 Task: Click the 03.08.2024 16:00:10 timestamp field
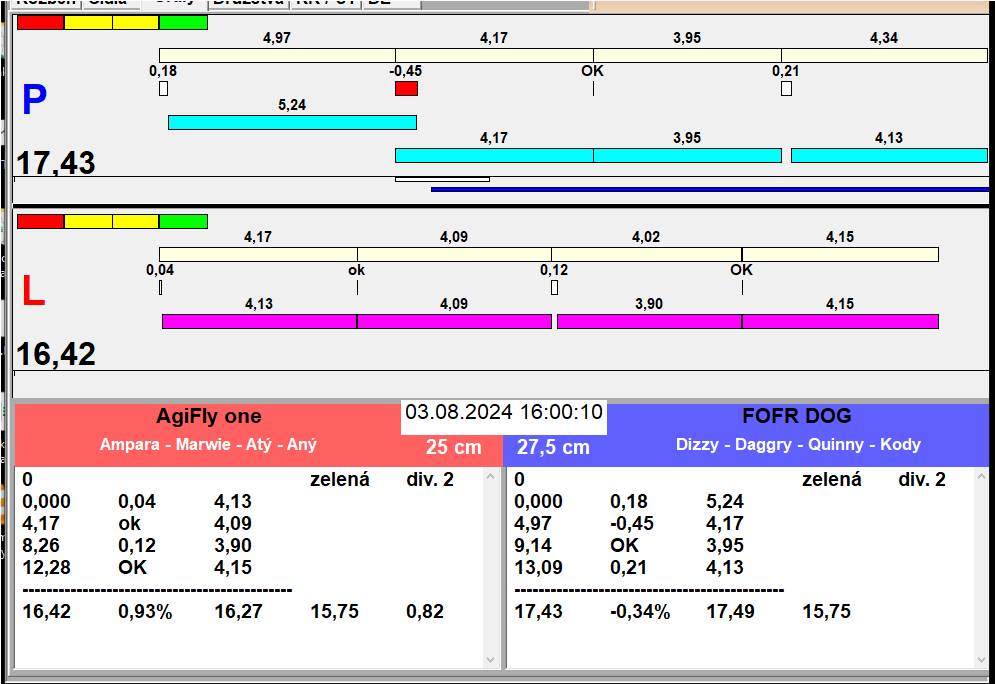[x=504, y=413]
